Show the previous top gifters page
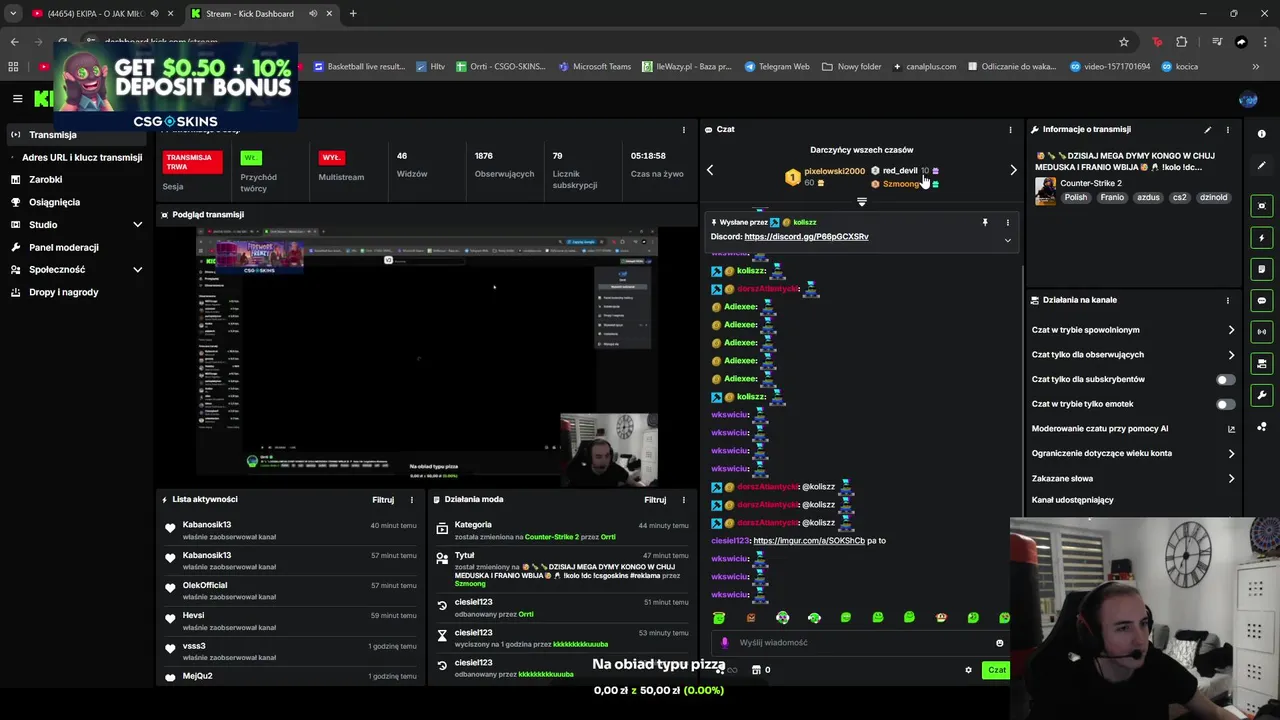Screen dimensions: 1280x720 (x=710, y=170)
